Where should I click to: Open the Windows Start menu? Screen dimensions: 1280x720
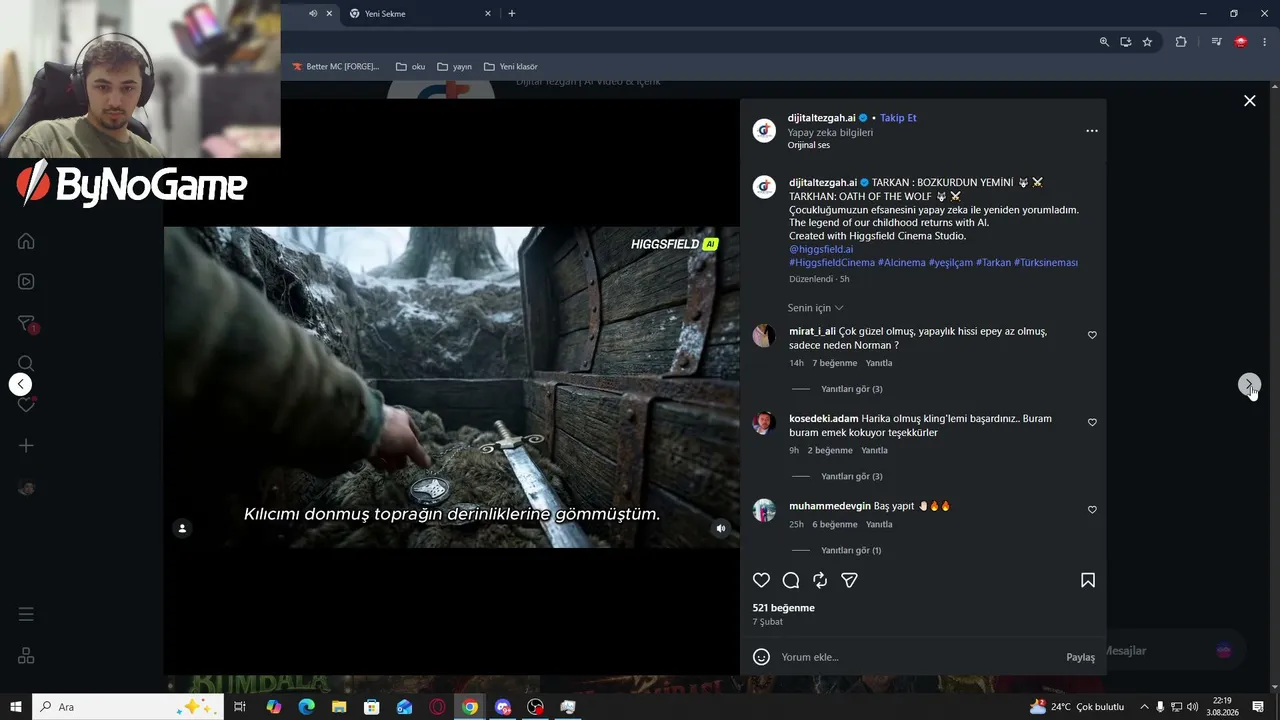[16, 707]
